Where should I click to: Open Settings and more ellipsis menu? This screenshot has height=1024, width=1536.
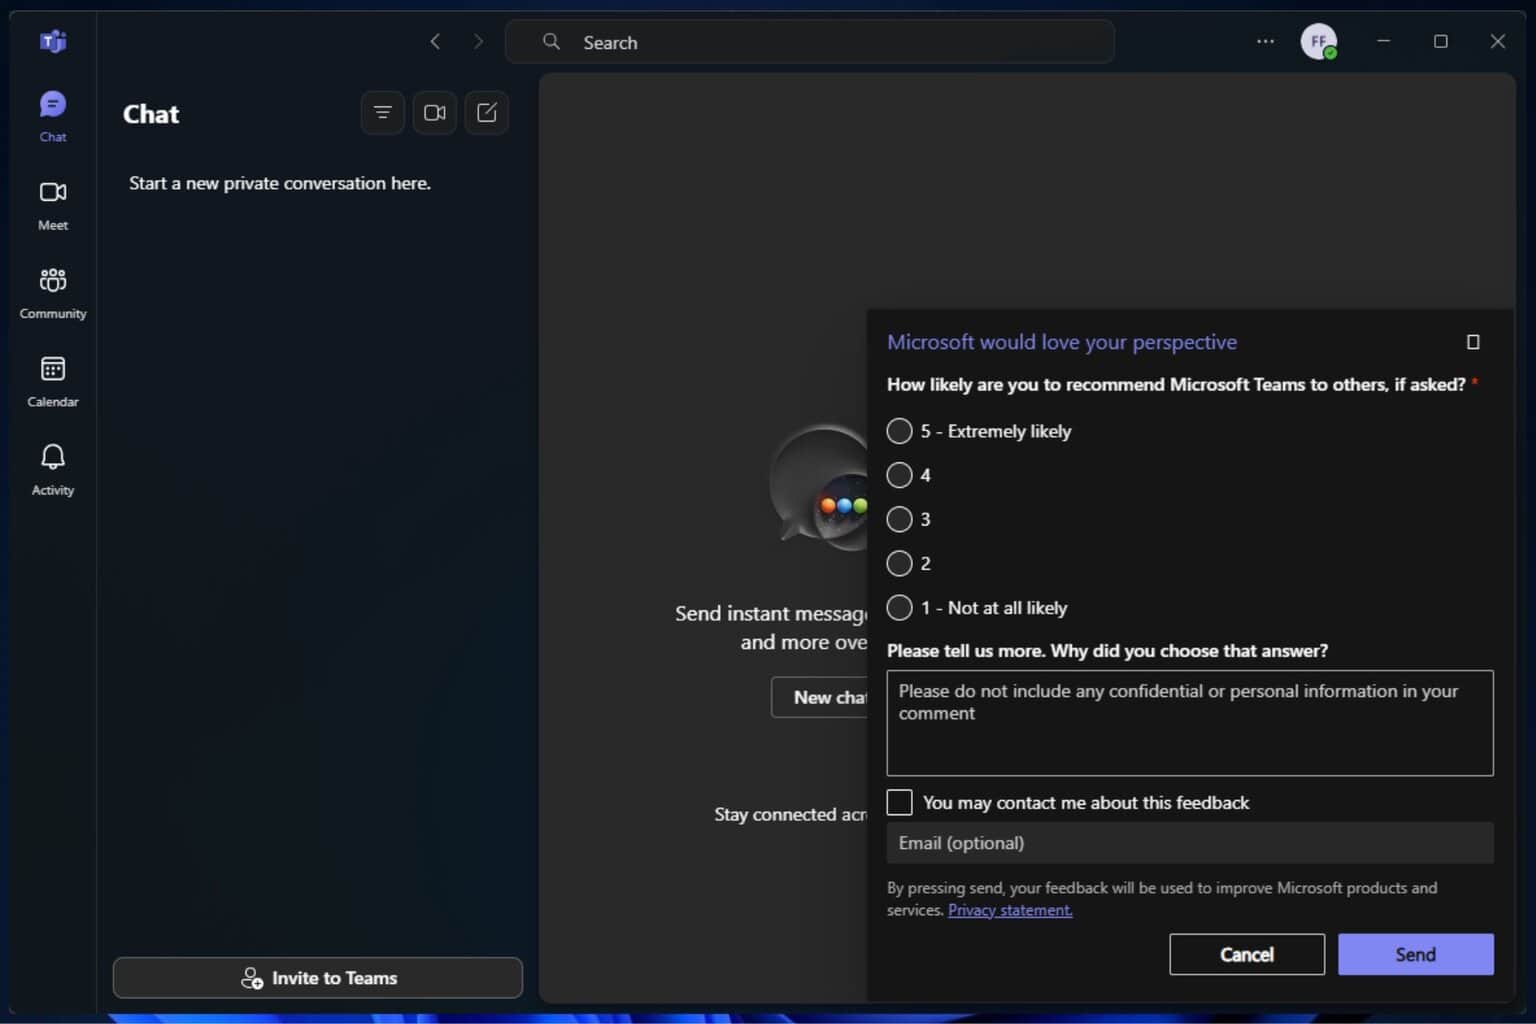1265,41
